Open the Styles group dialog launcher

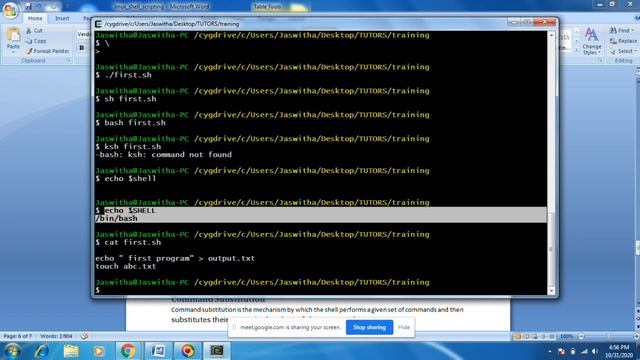click(600, 60)
